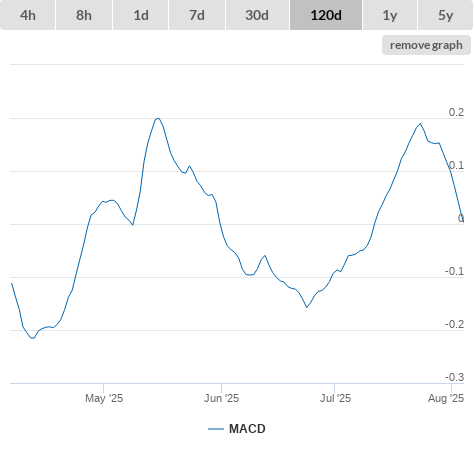Click the Jul '25 axis label
474x455 pixels.
click(335, 398)
